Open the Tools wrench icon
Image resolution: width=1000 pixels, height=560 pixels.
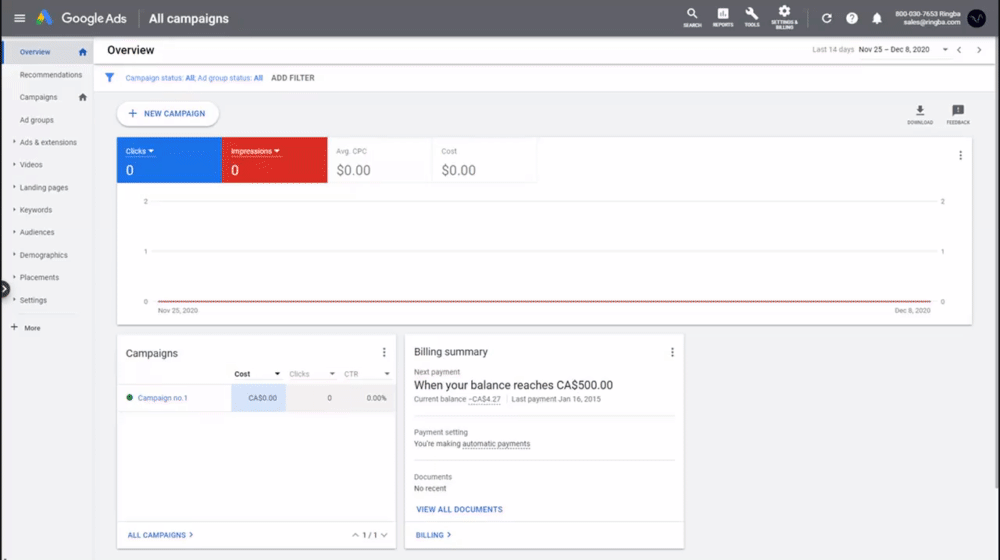[x=752, y=17]
